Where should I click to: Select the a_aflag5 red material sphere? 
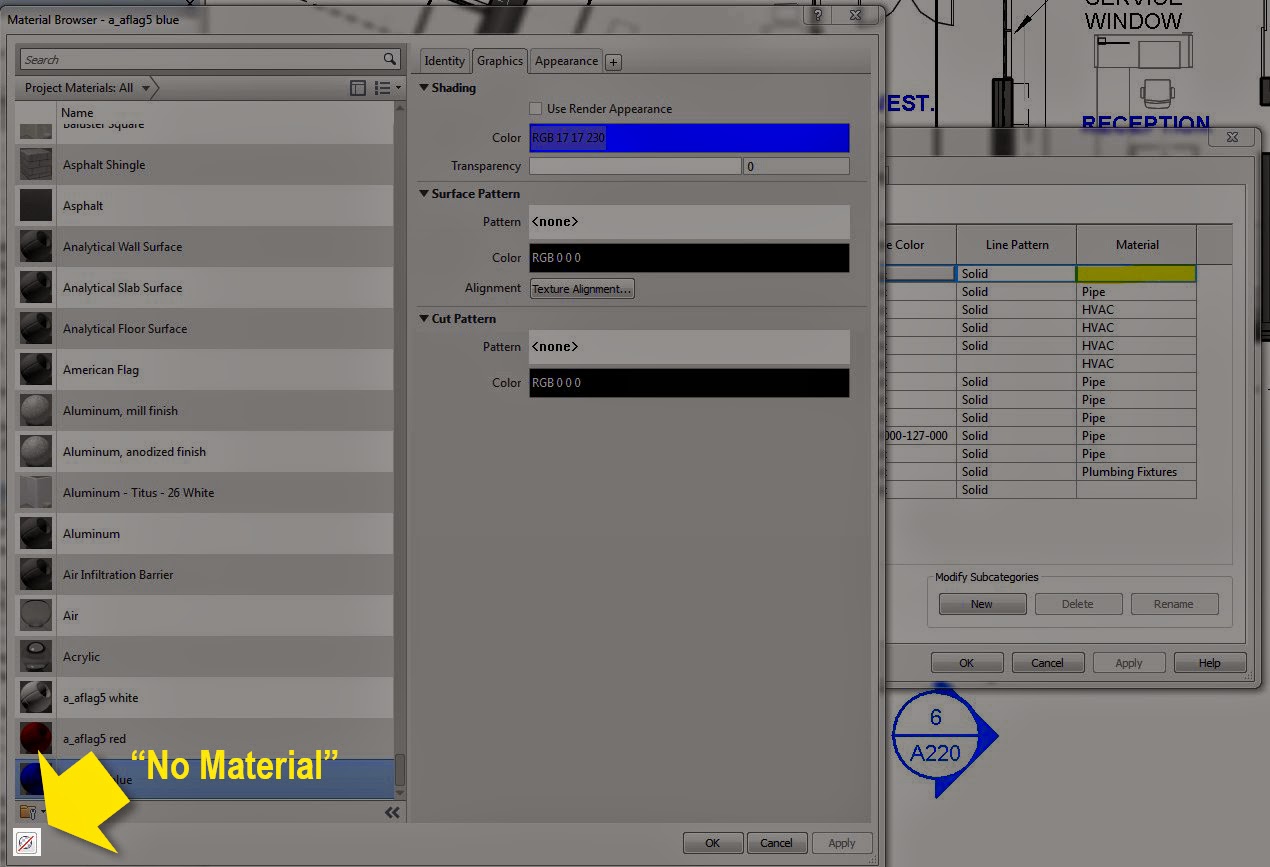[35, 738]
